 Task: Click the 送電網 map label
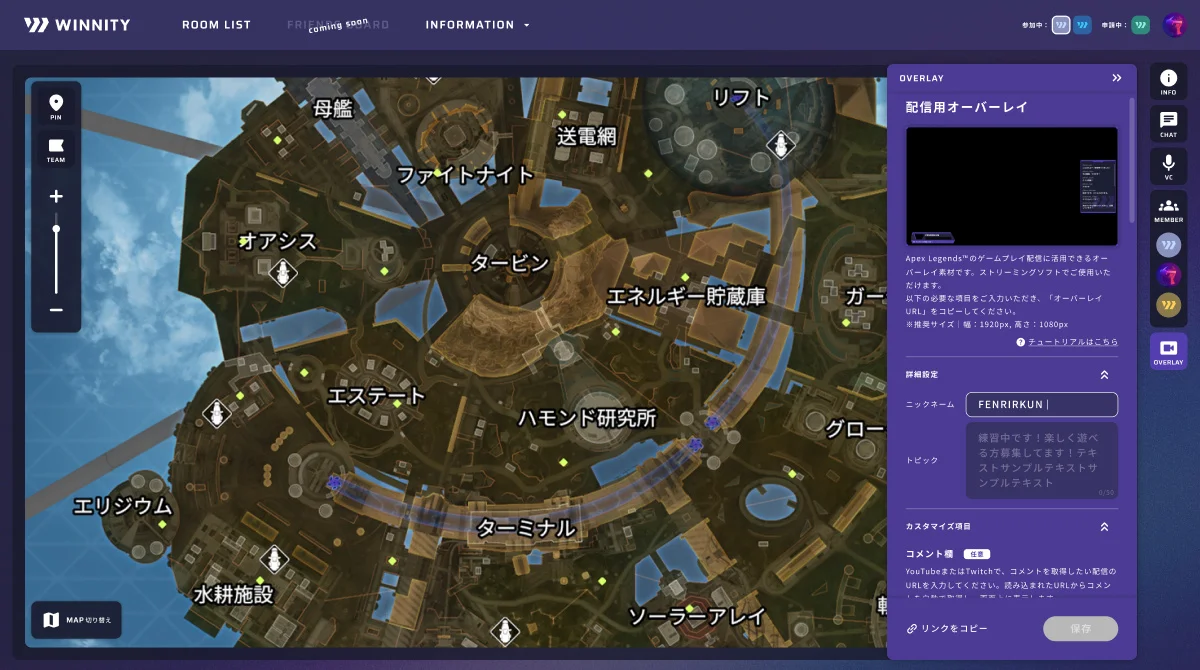click(587, 136)
